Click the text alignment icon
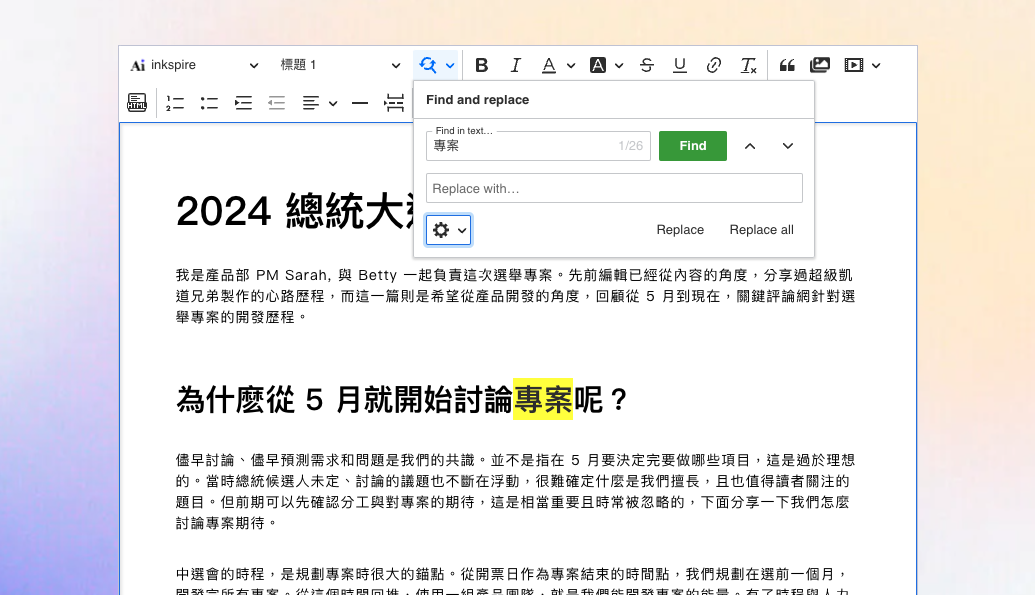Image resolution: width=1035 pixels, height=595 pixels. click(311, 103)
